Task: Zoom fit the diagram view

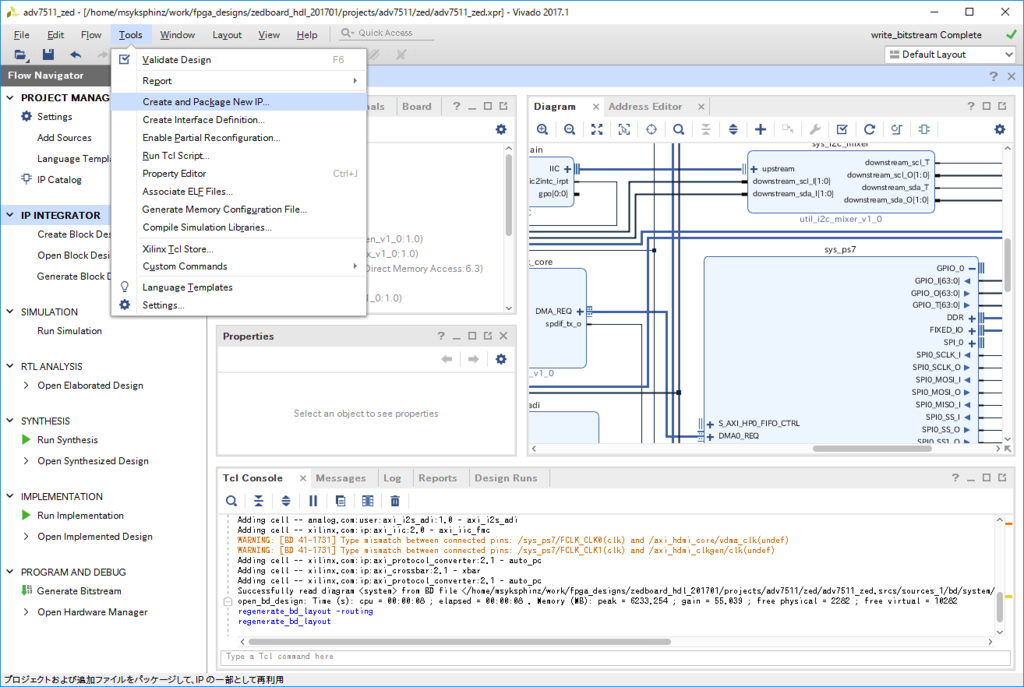Action: [597, 129]
